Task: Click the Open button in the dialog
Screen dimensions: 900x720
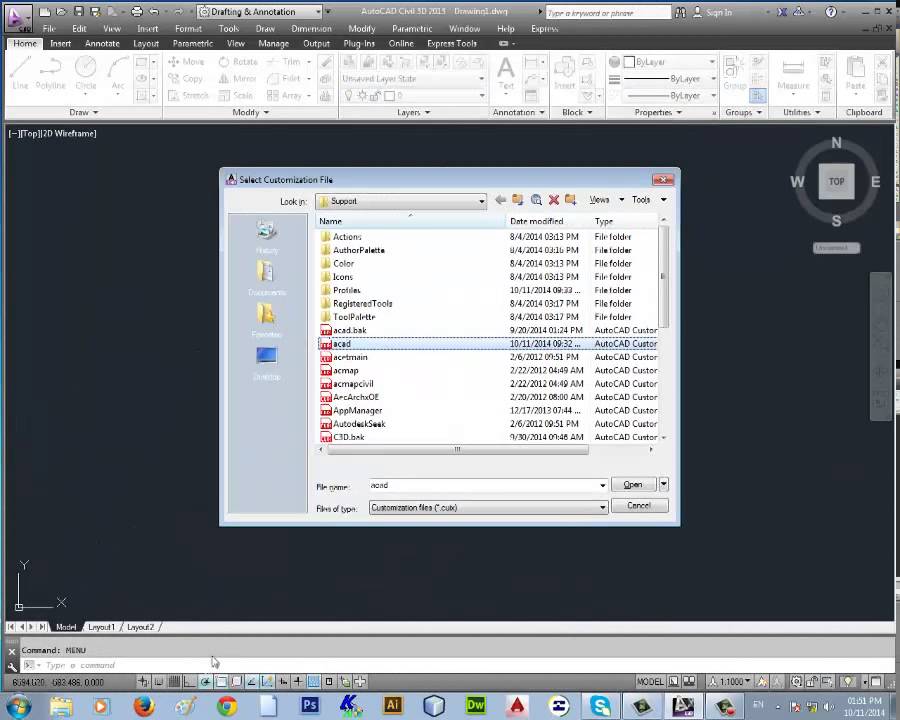Action: point(634,485)
